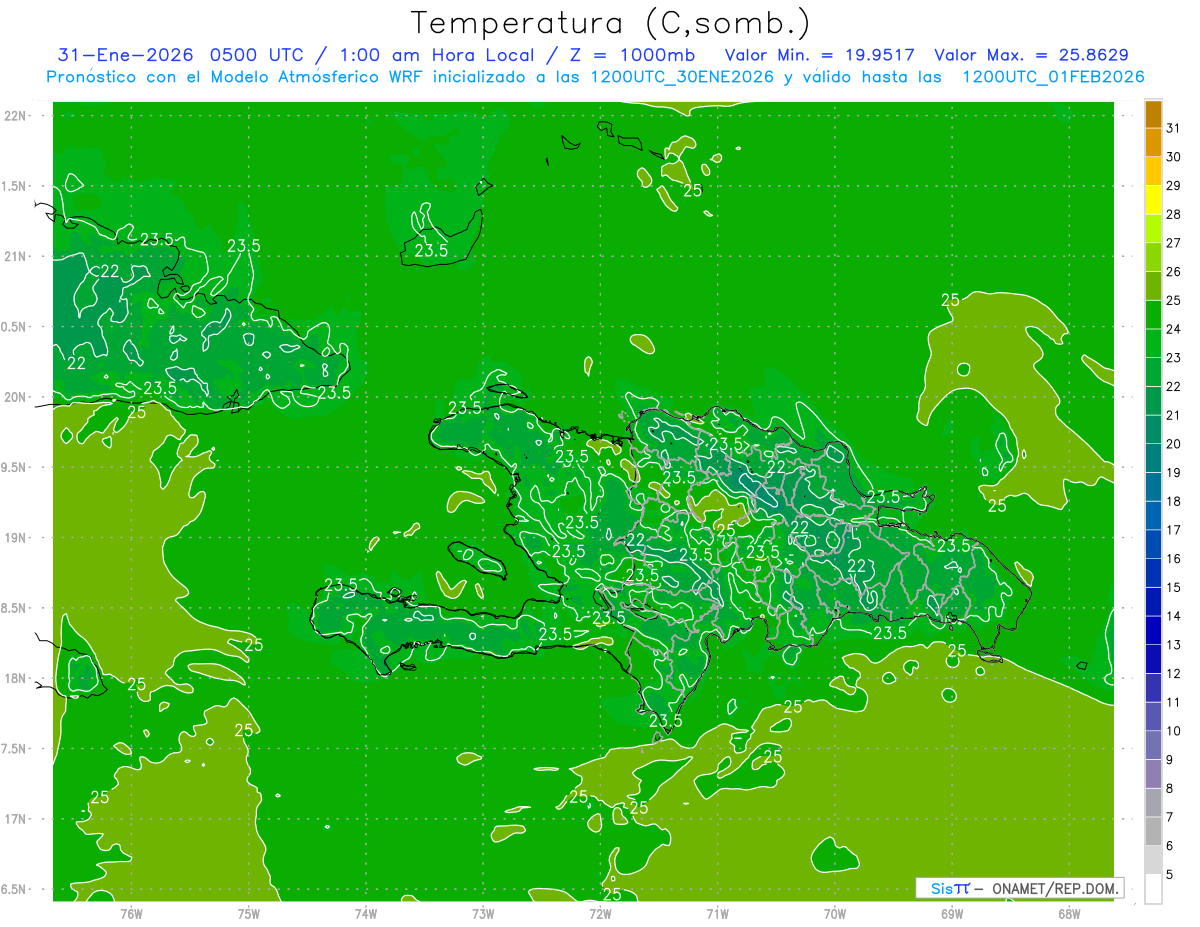
Task: Click the '76W' longitude axis label
Action: [131, 914]
